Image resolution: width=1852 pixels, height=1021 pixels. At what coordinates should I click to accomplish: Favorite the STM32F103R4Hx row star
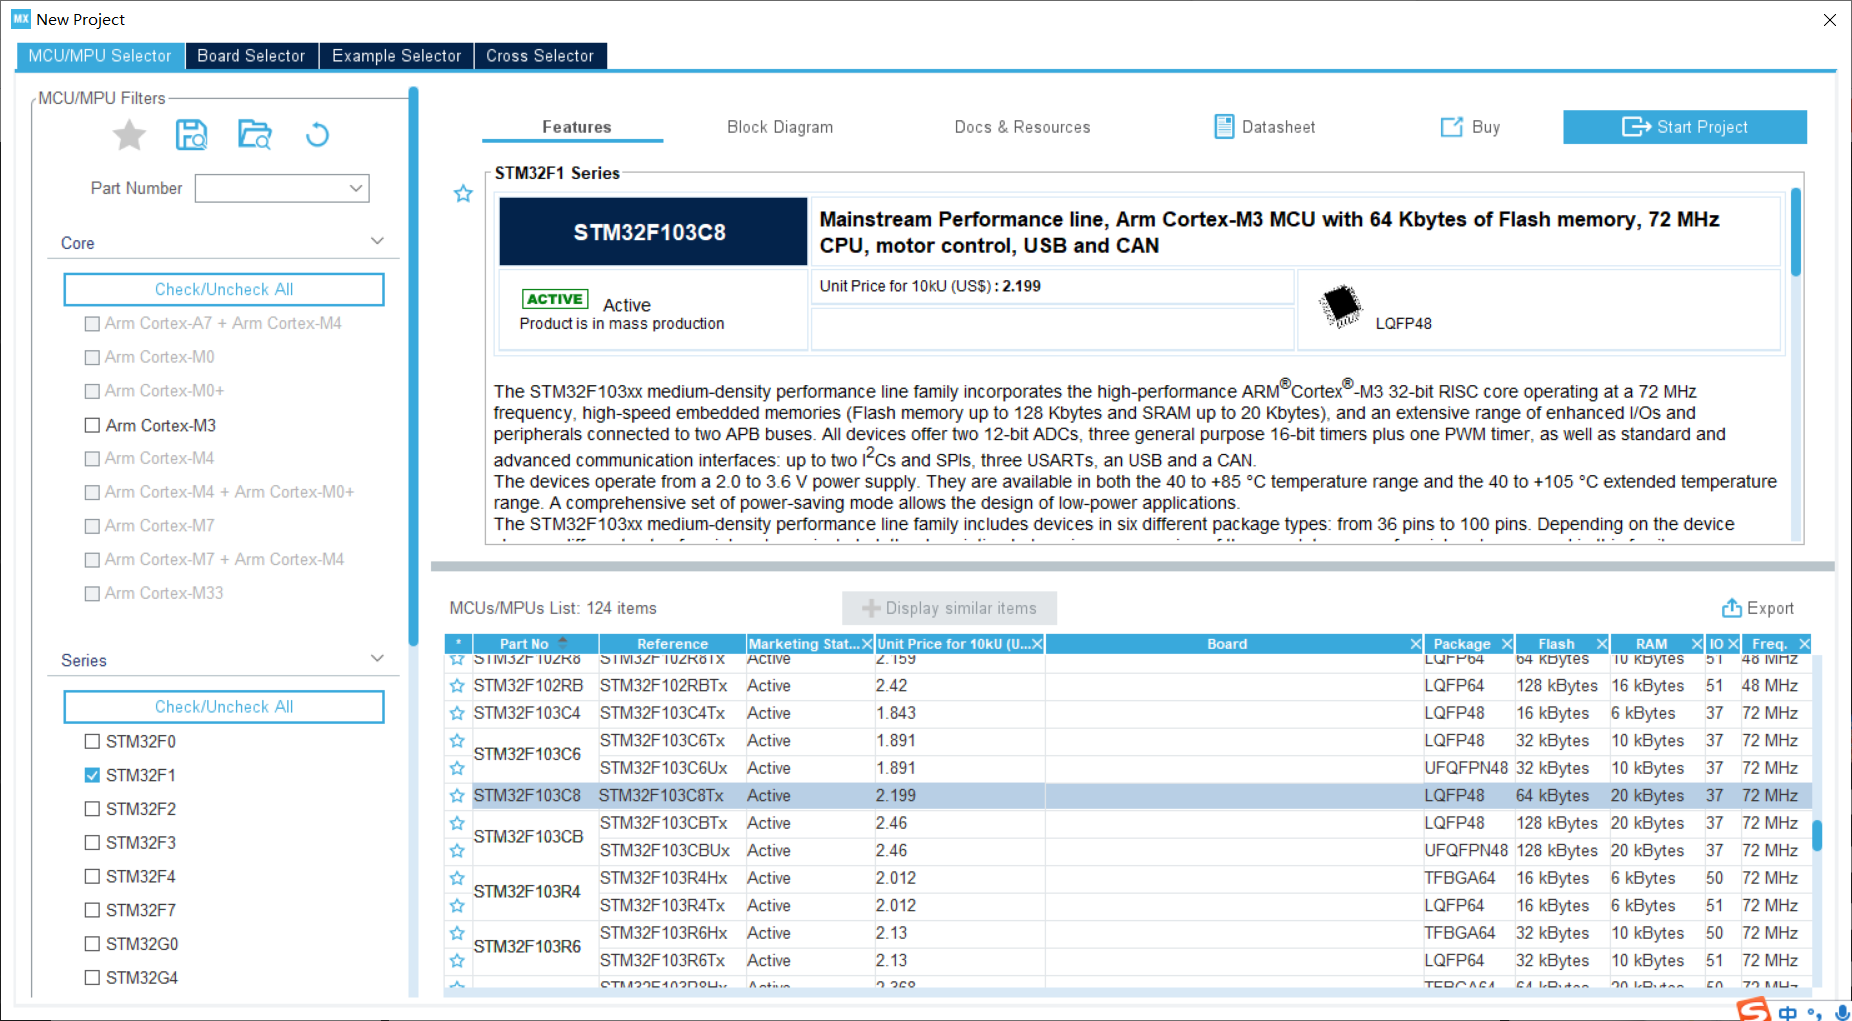(457, 878)
